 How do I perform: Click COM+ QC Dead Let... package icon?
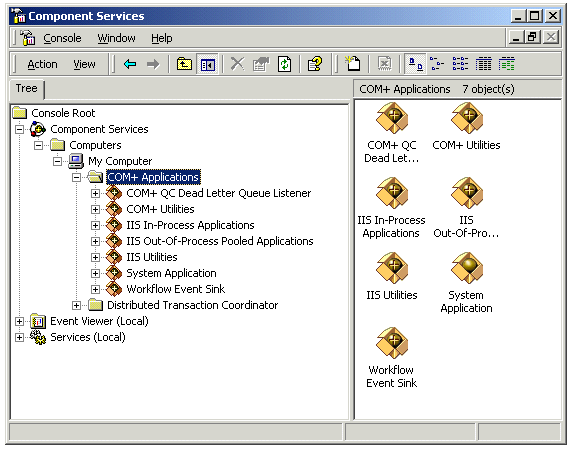pos(392,118)
